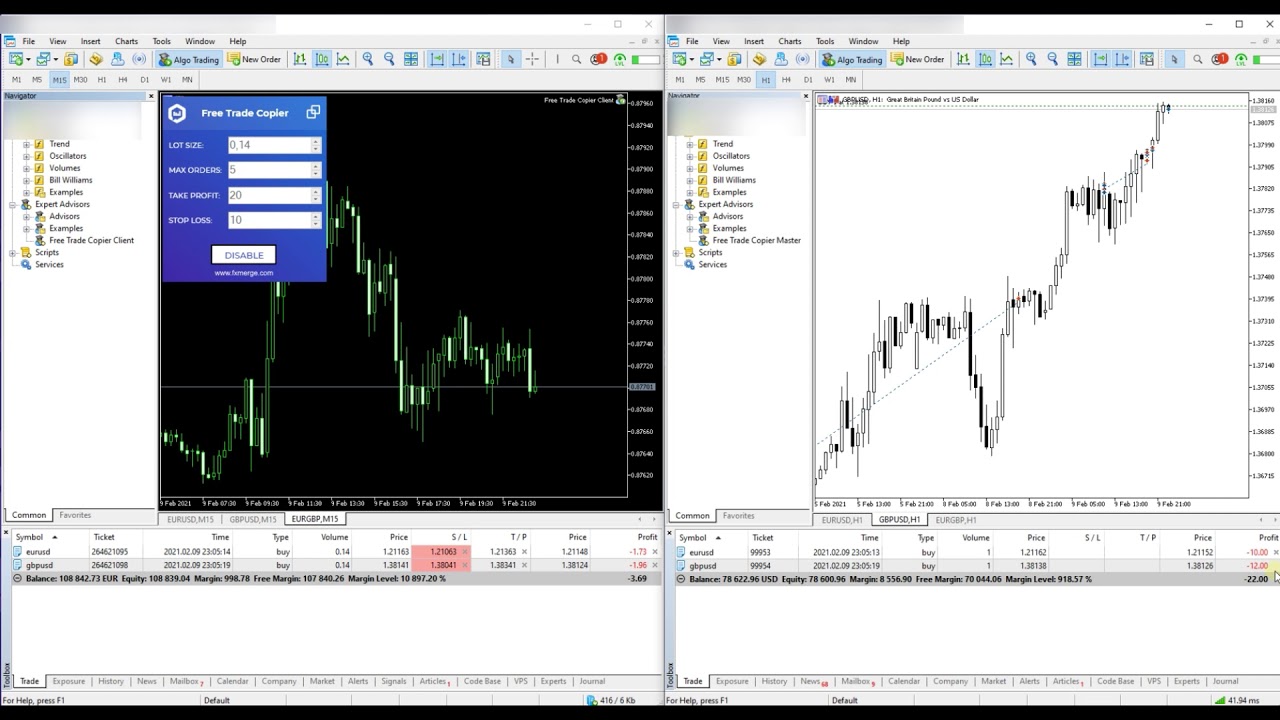The image size is (1280, 720).
Task: Click popout icon on Free Trade Copier panel
Action: (x=313, y=112)
